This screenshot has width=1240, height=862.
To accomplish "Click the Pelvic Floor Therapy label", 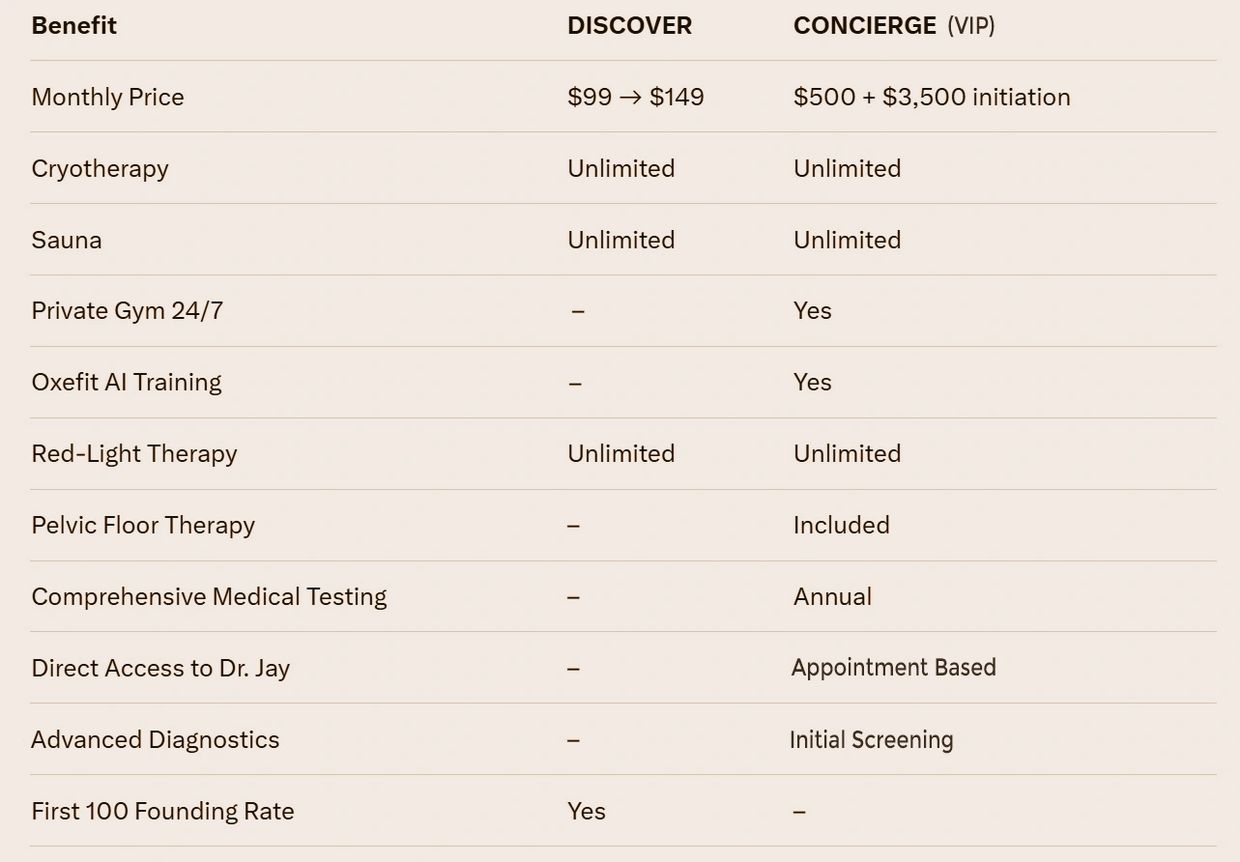I will pyautogui.click(x=143, y=525).
